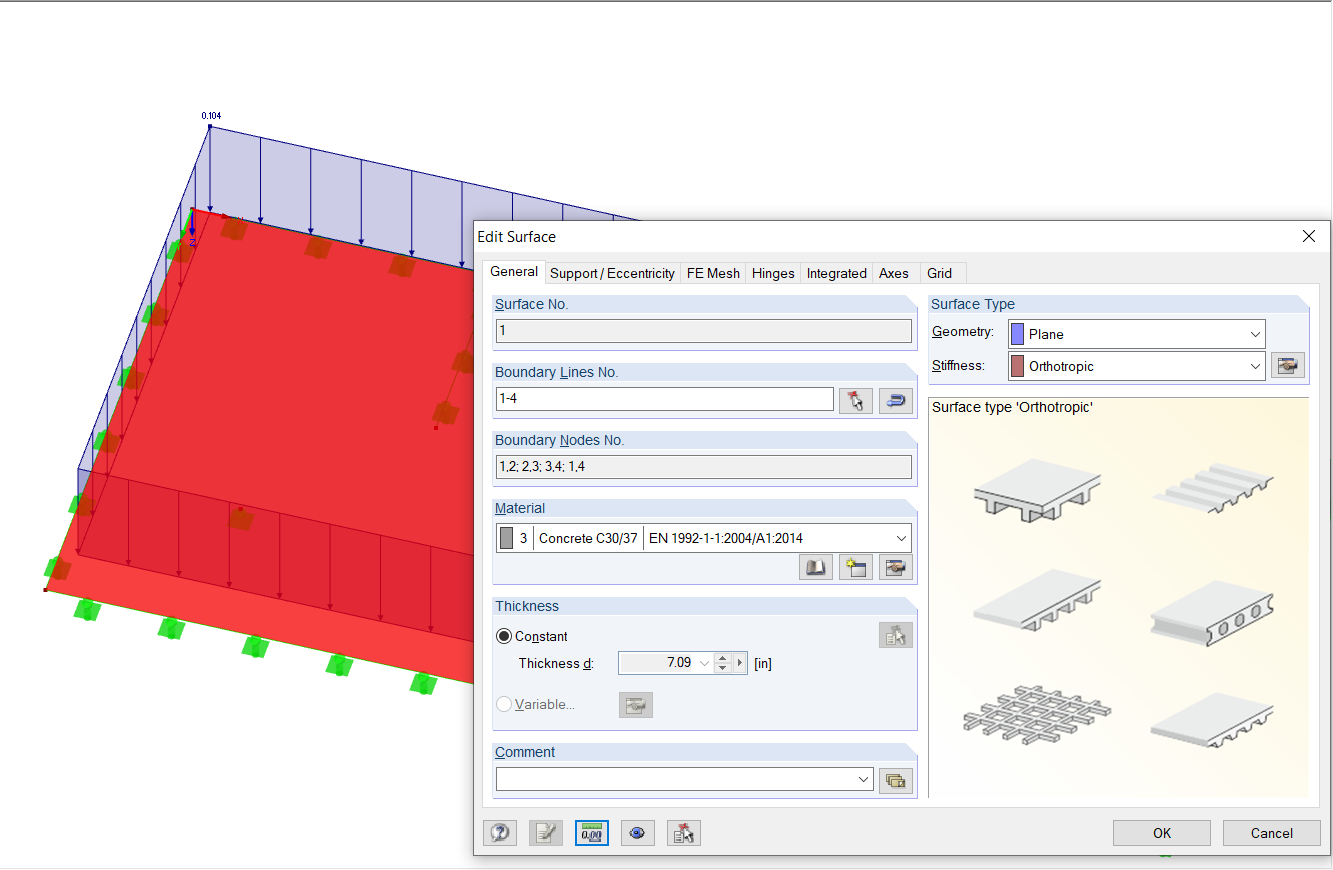Edit Orthotropic stiffness parameters icon
This screenshot has width=1333, height=870.
pyautogui.click(x=1288, y=365)
